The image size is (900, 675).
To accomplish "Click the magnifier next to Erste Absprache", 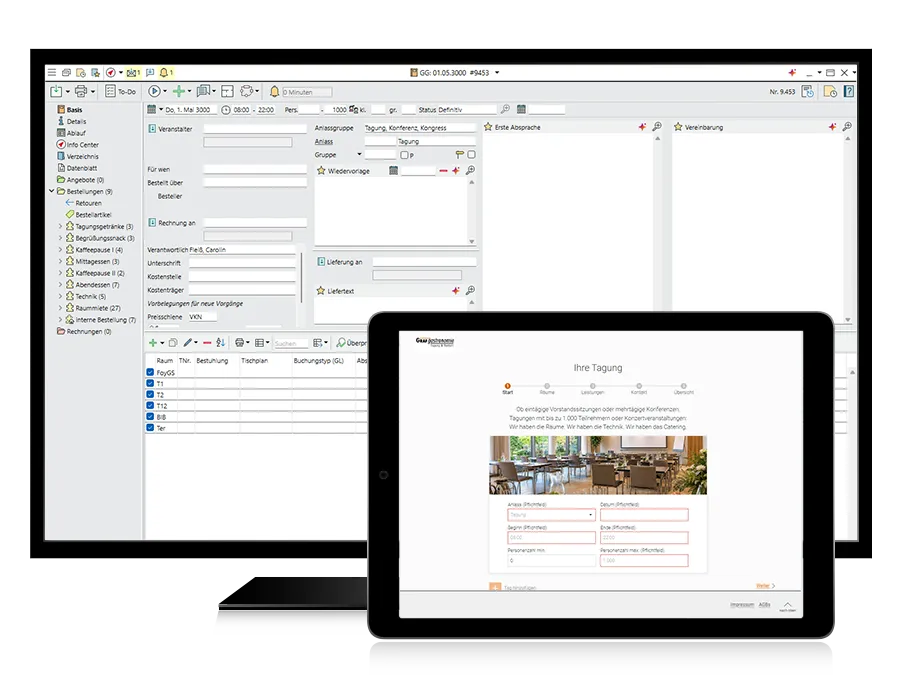I will (x=657, y=126).
